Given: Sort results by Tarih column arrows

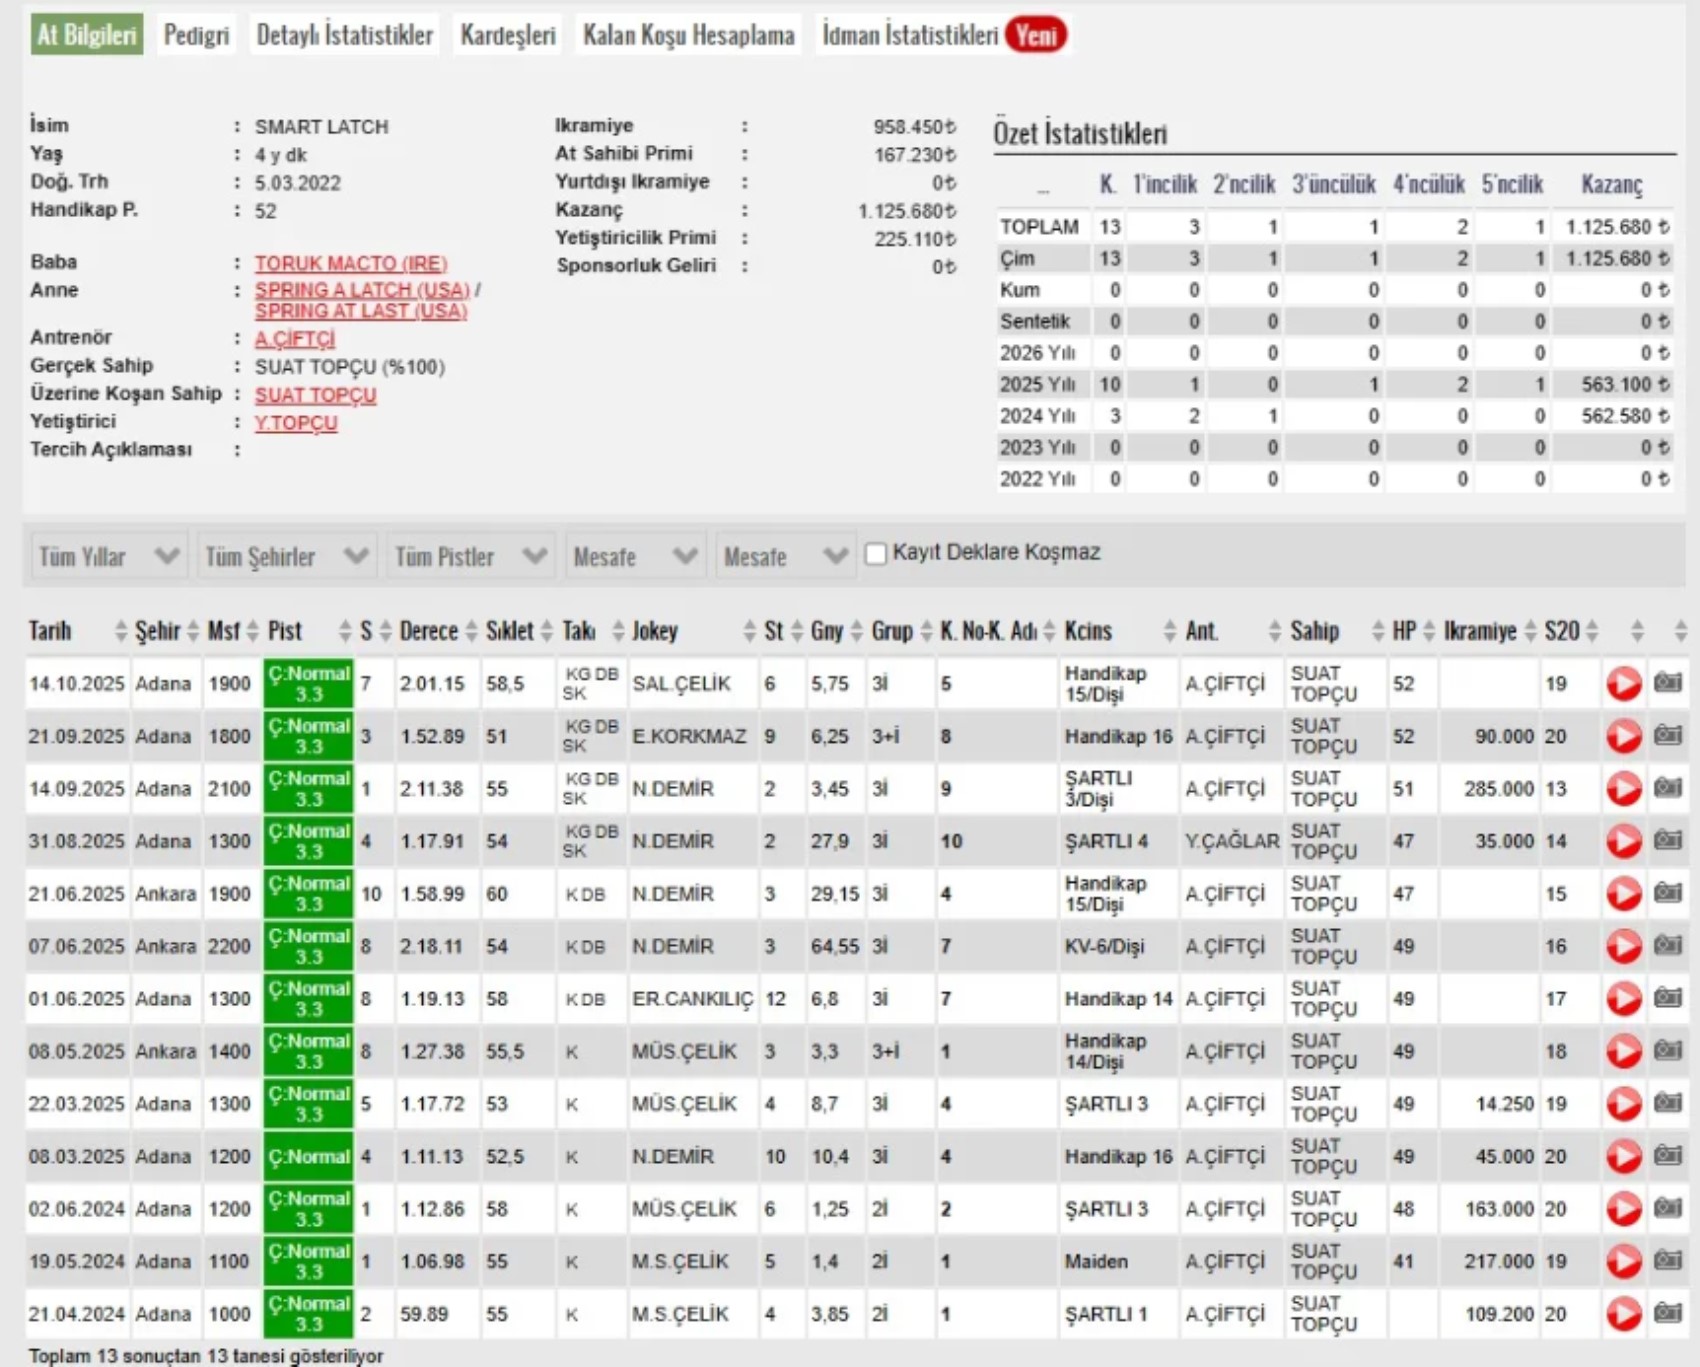Looking at the screenshot, I should point(121,631).
